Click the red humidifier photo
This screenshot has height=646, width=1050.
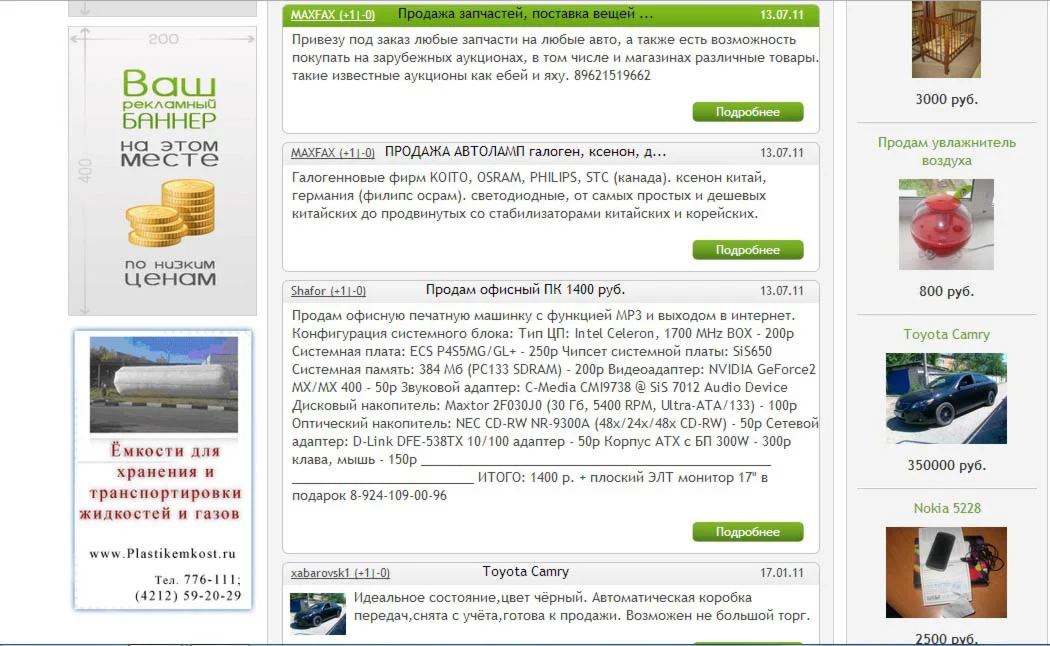click(946, 224)
